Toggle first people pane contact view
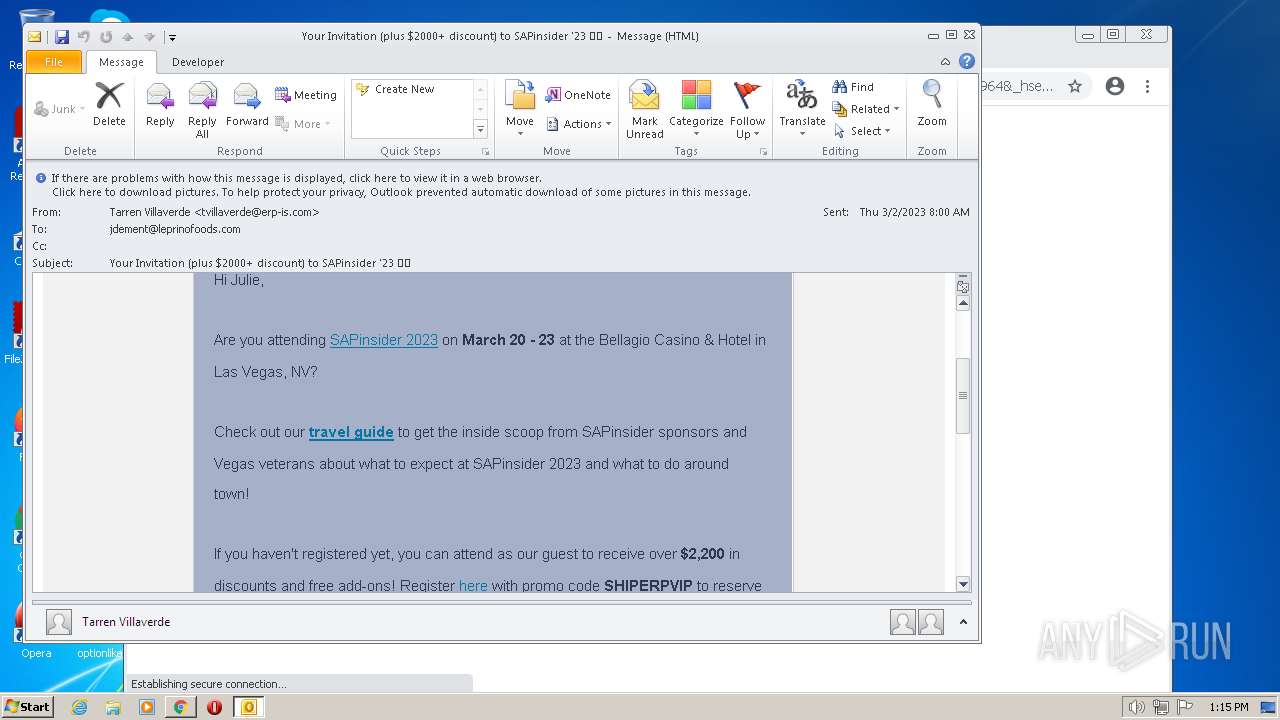Screen dimensions: 1280x720 point(903,622)
